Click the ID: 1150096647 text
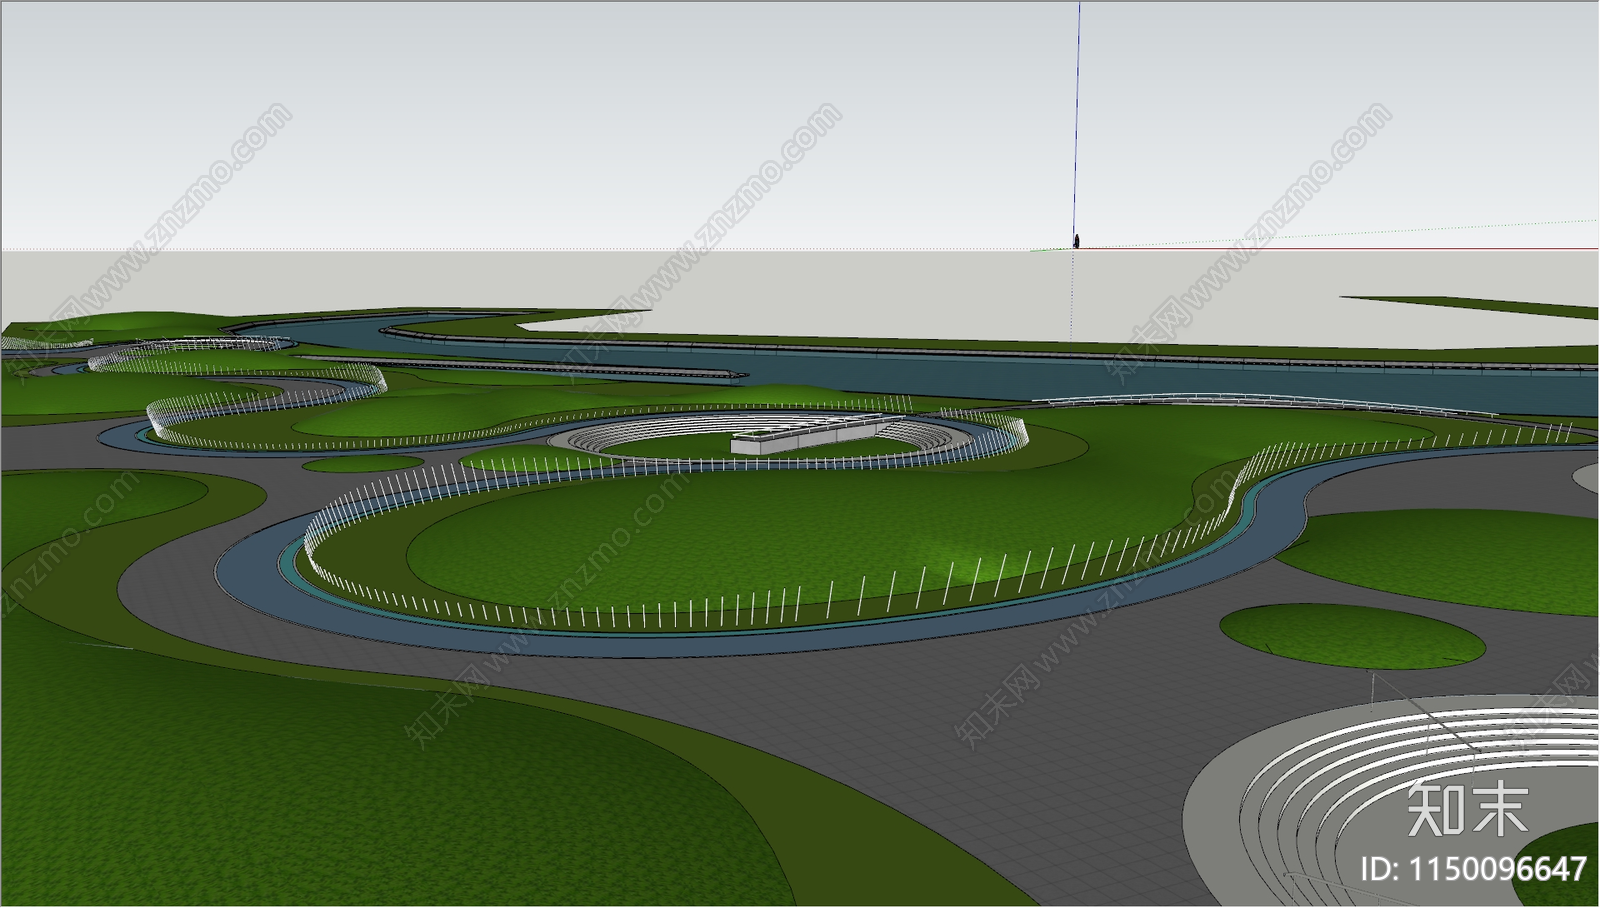This screenshot has width=1600, height=908. [1473, 868]
